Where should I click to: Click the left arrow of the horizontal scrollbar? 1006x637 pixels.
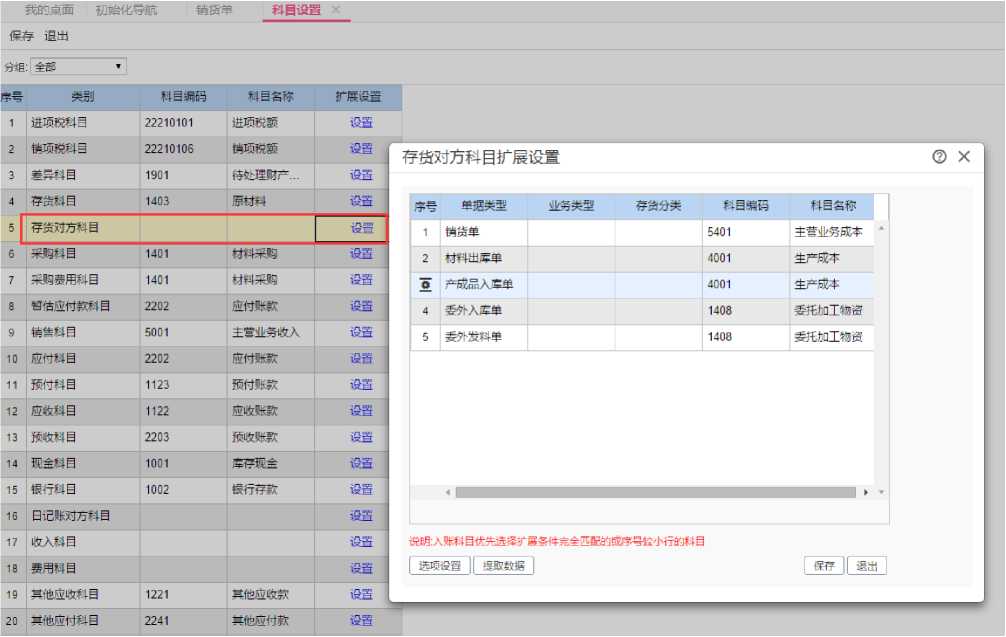pyautogui.click(x=447, y=493)
